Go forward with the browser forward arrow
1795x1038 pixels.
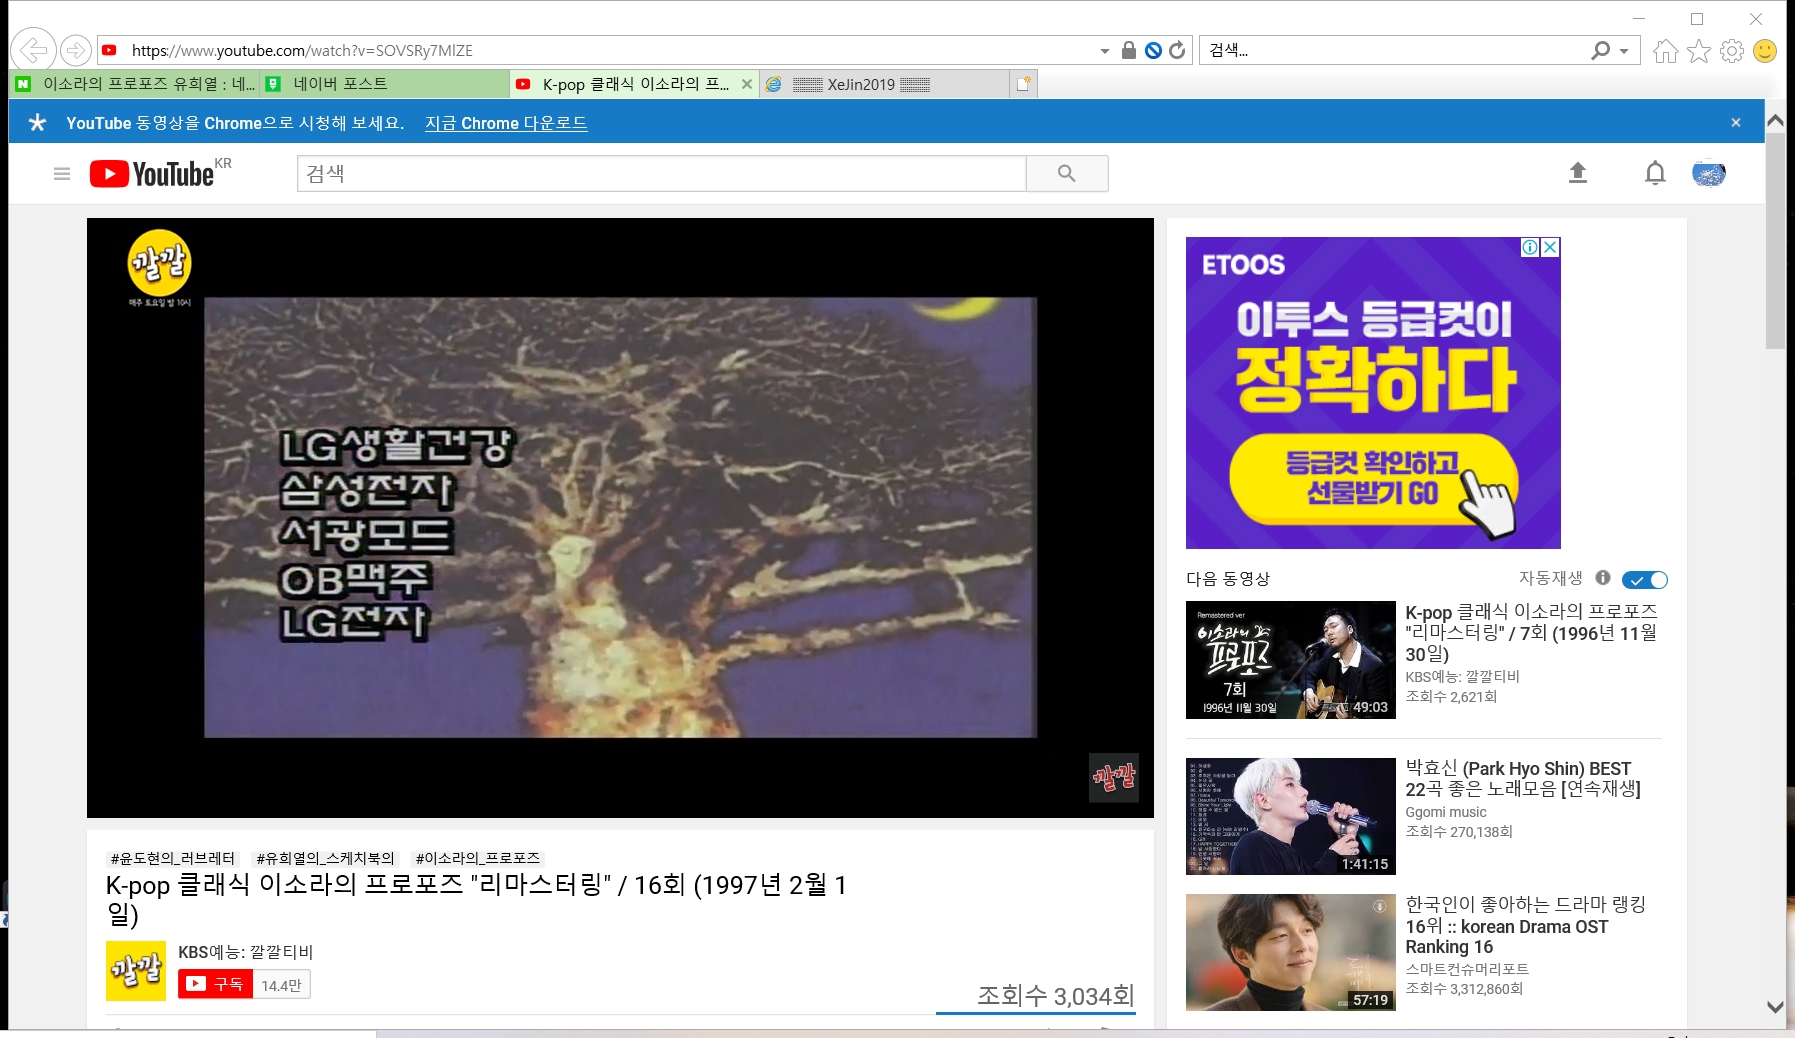pyautogui.click(x=76, y=50)
